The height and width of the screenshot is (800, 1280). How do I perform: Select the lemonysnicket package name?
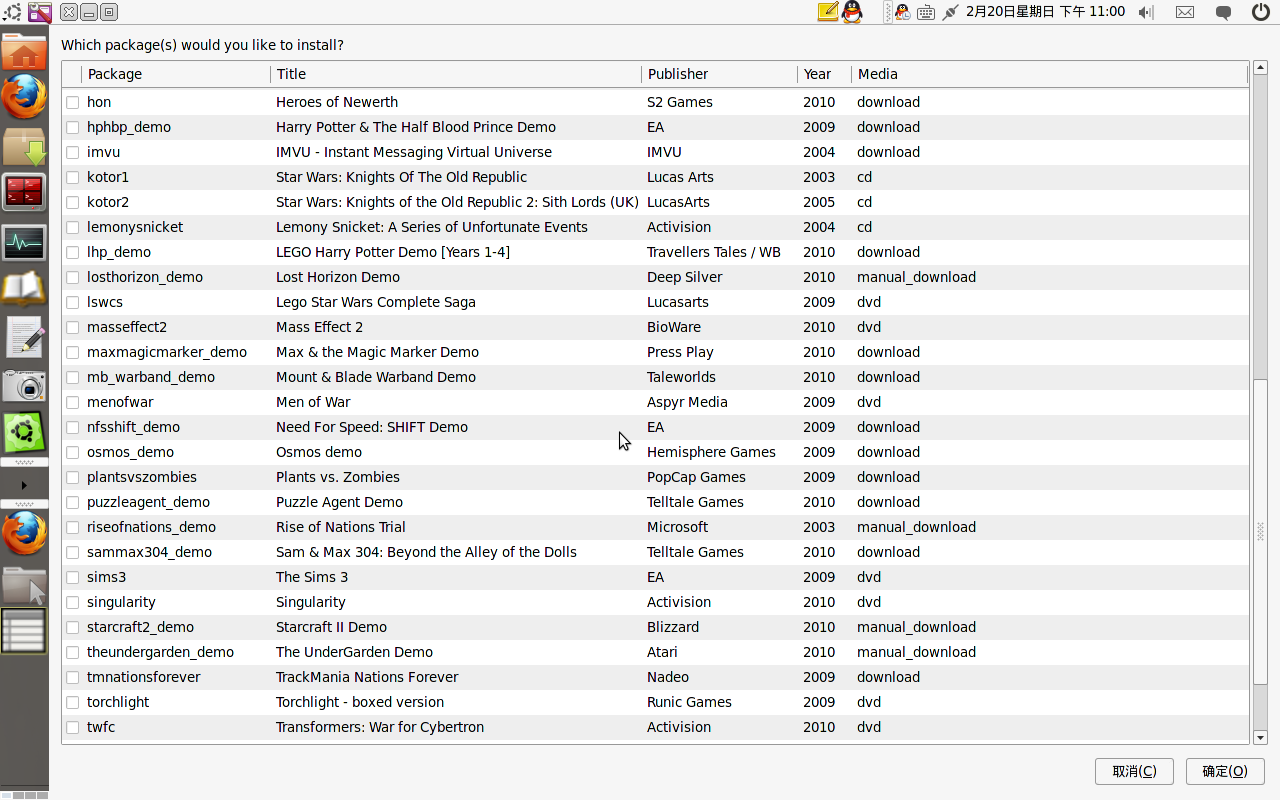[135, 227]
